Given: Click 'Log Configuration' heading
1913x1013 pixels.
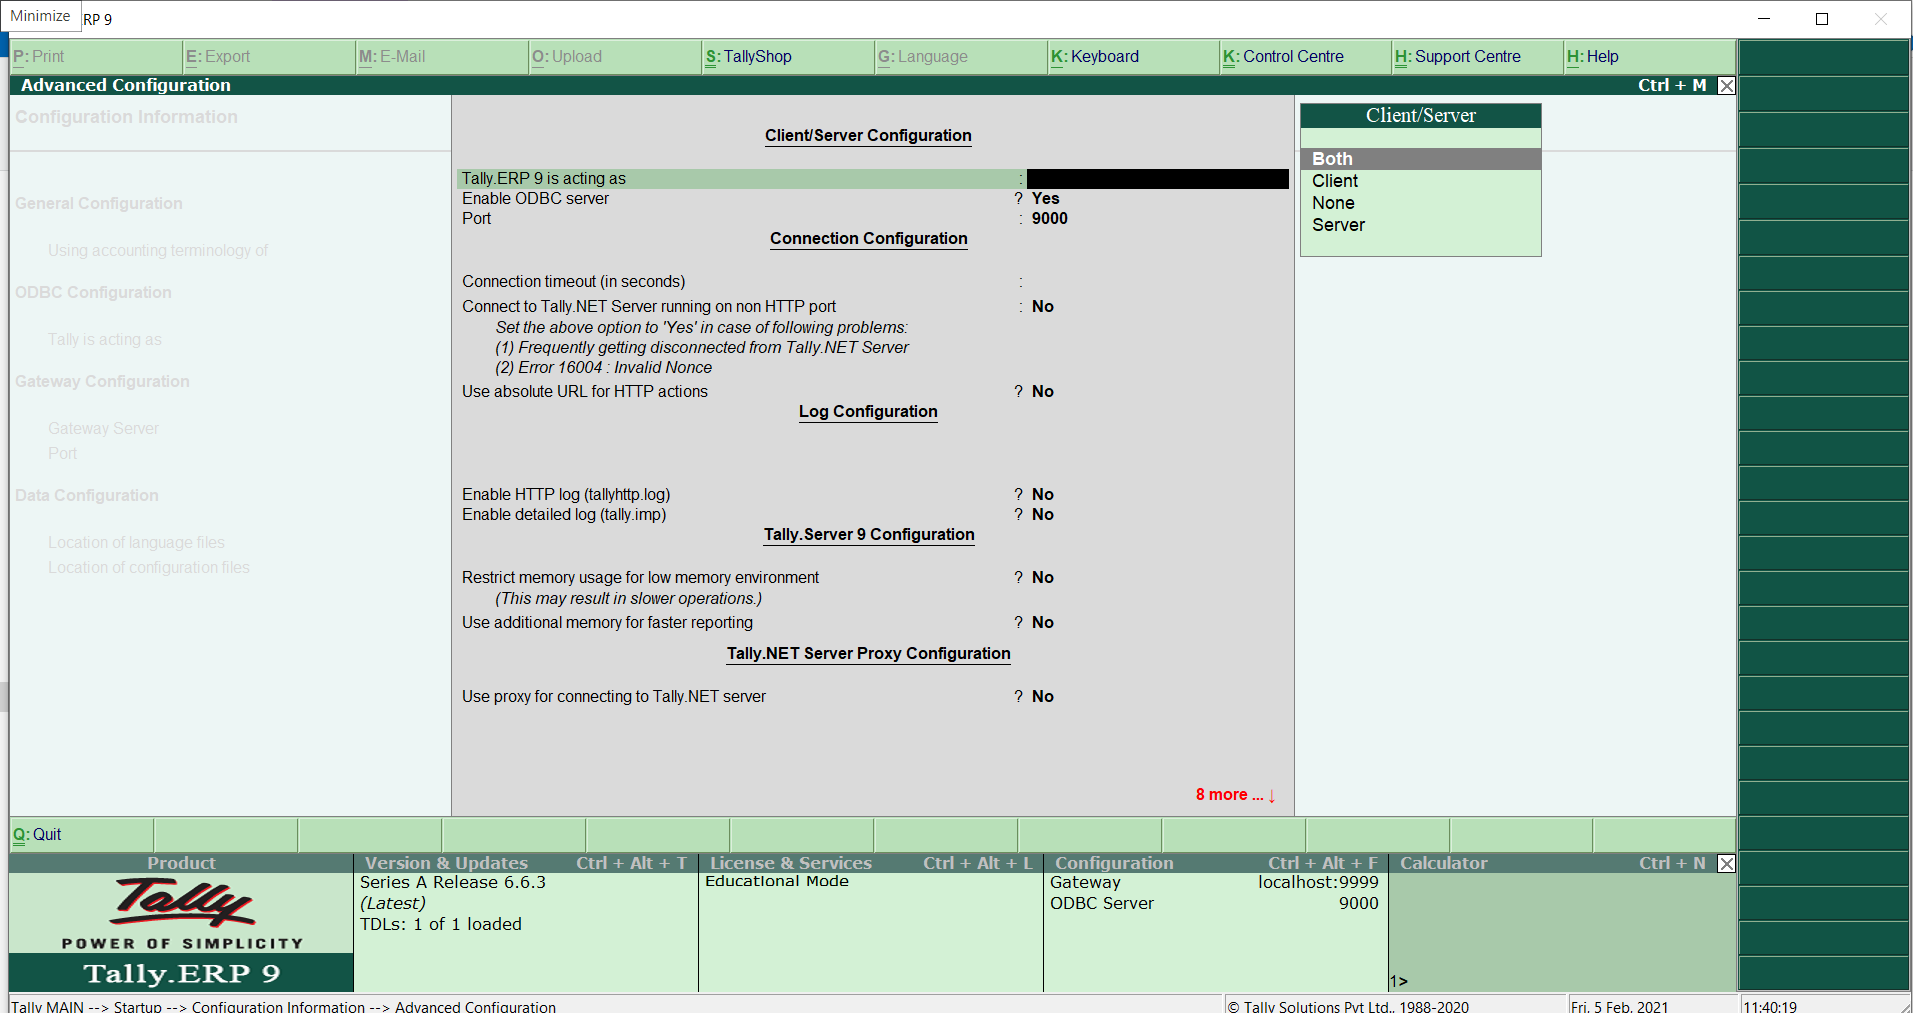Looking at the screenshot, I should (x=868, y=412).
